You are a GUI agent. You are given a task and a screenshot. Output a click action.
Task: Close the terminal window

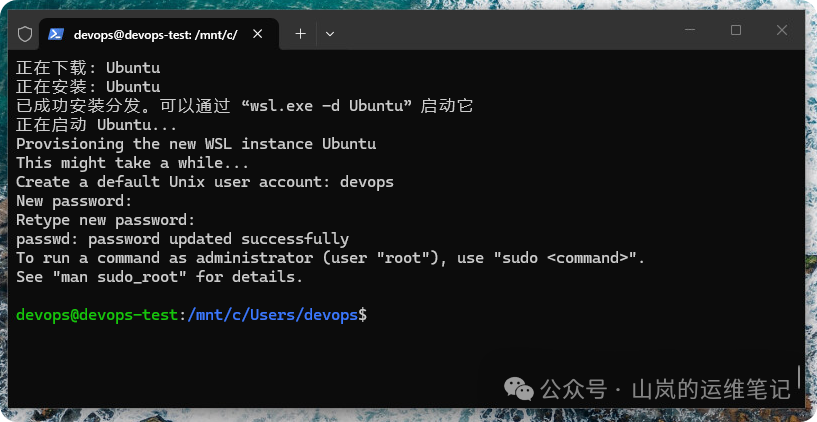782,30
